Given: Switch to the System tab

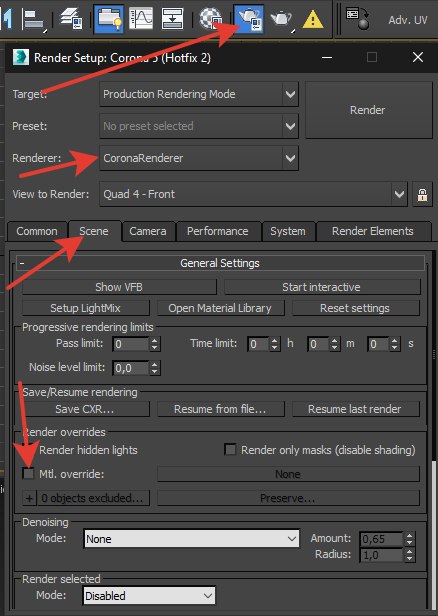Looking at the screenshot, I should [x=288, y=231].
